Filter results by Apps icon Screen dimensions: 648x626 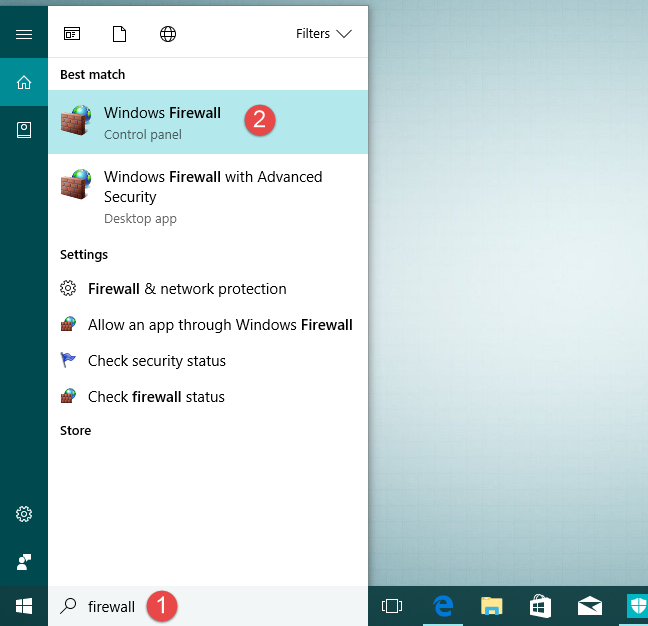pyautogui.click(x=72, y=34)
